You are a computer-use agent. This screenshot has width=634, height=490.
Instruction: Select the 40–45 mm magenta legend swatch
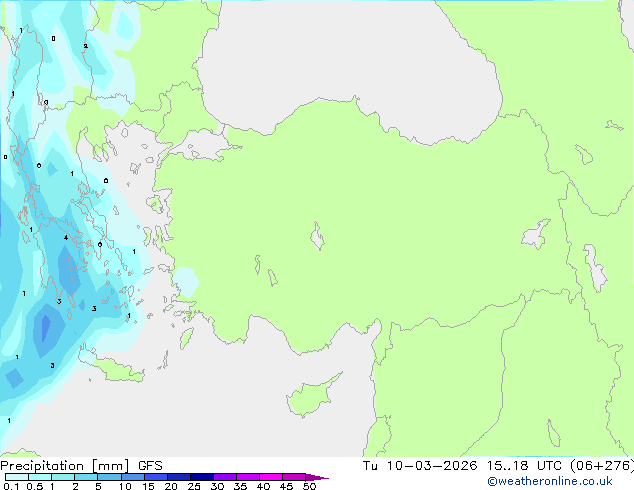pos(271,477)
